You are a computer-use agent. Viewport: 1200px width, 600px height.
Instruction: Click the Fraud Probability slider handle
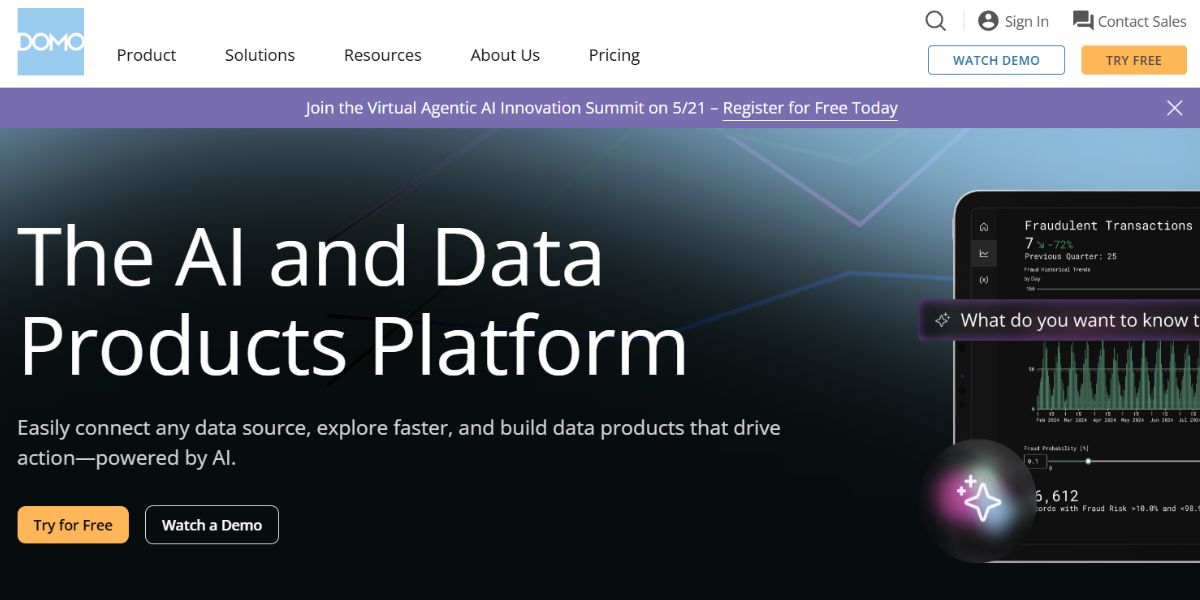tap(1088, 461)
